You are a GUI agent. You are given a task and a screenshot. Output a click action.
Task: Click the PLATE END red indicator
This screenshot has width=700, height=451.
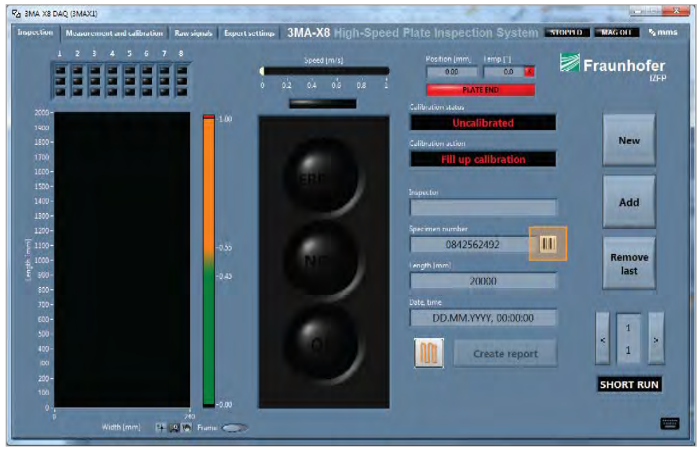tap(480, 90)
